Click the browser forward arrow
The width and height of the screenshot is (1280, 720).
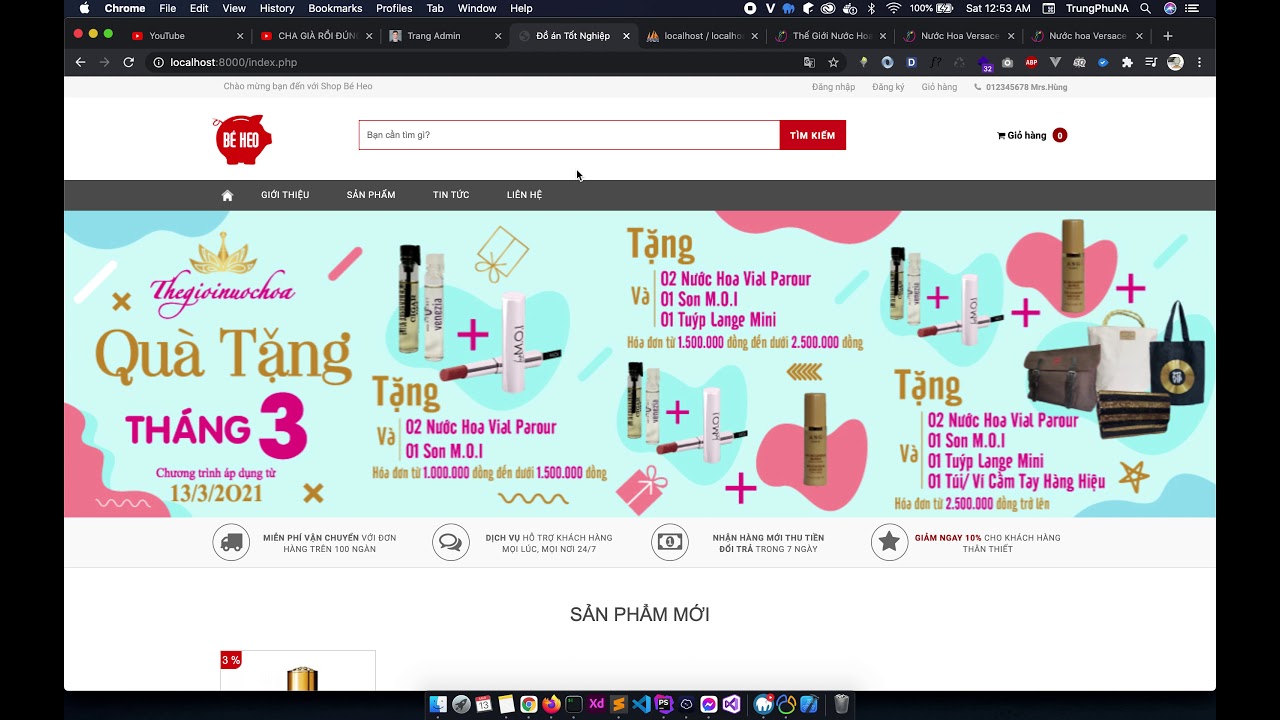coord(104,62)
